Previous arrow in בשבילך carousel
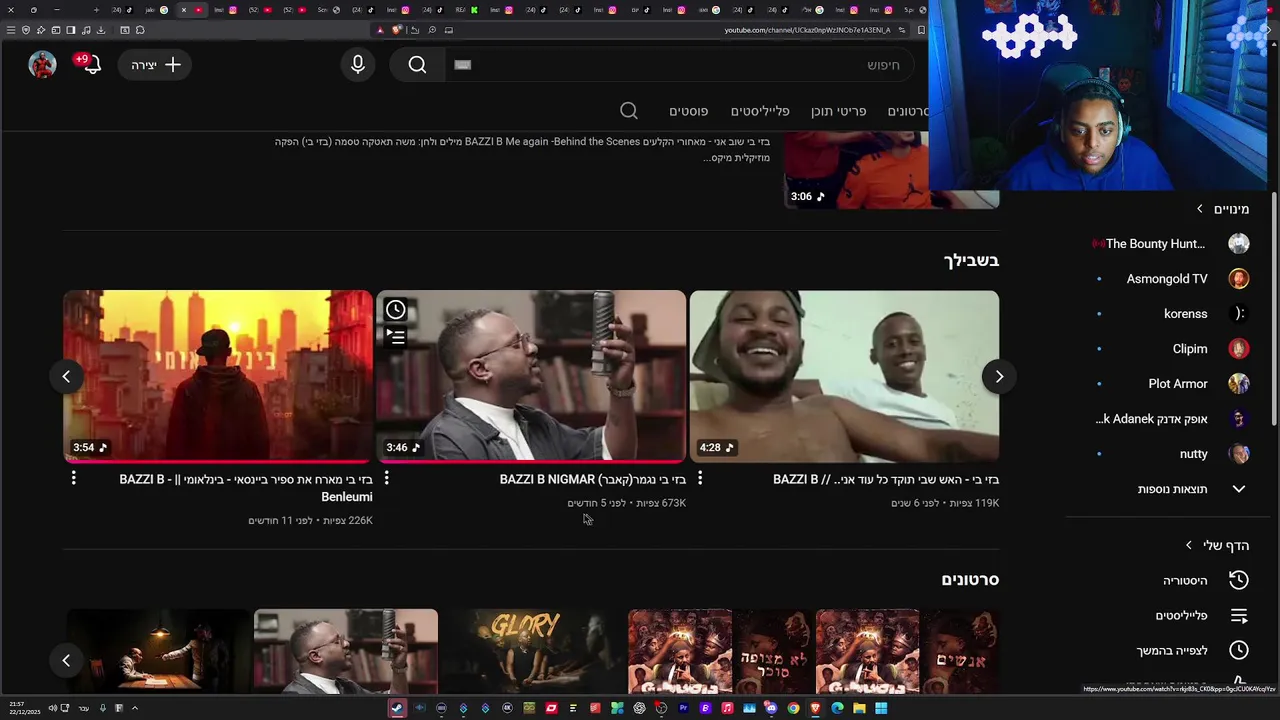1280x720 pixels. [x=66, y=376]
